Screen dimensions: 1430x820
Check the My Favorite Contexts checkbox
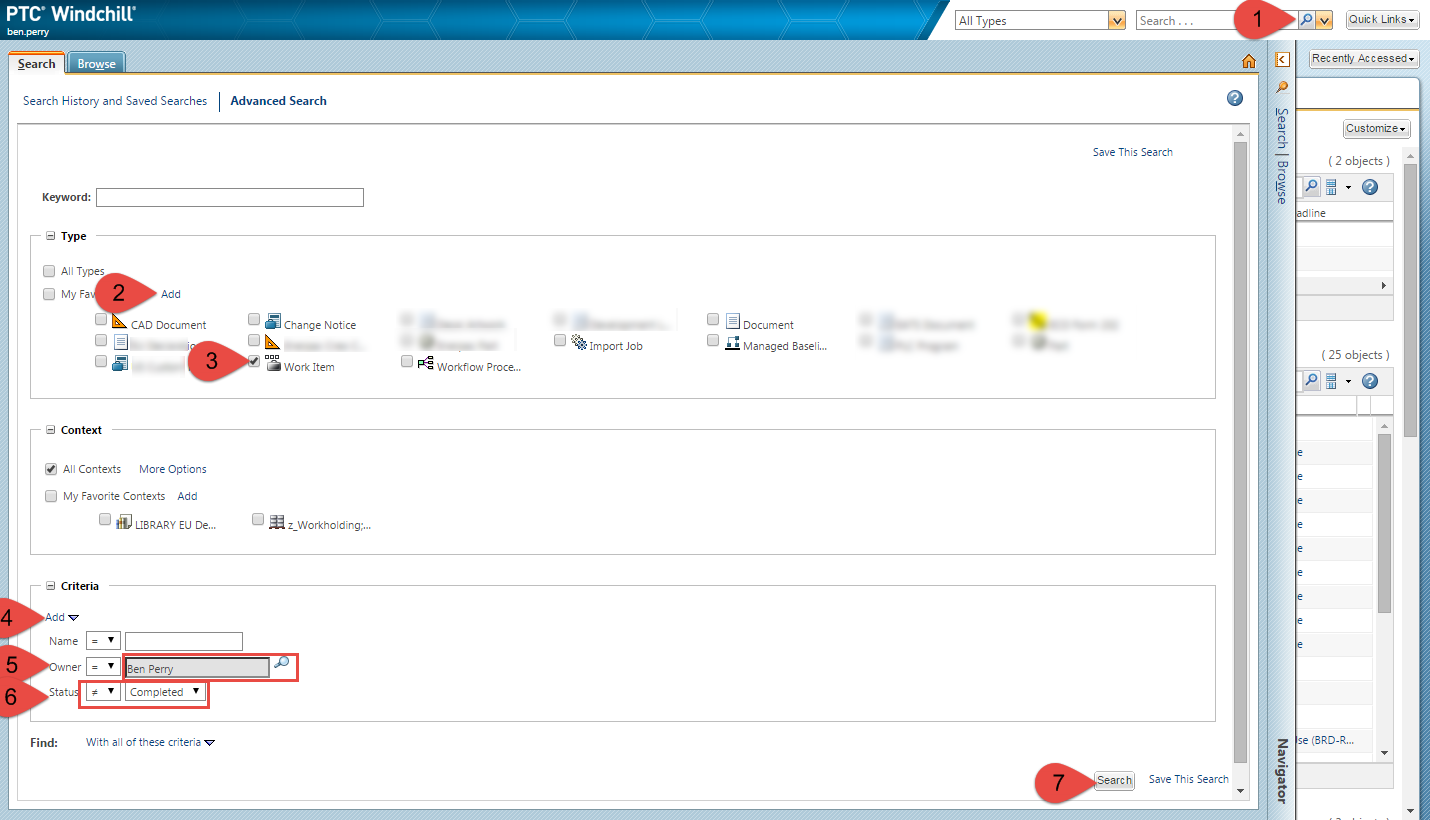51,495
